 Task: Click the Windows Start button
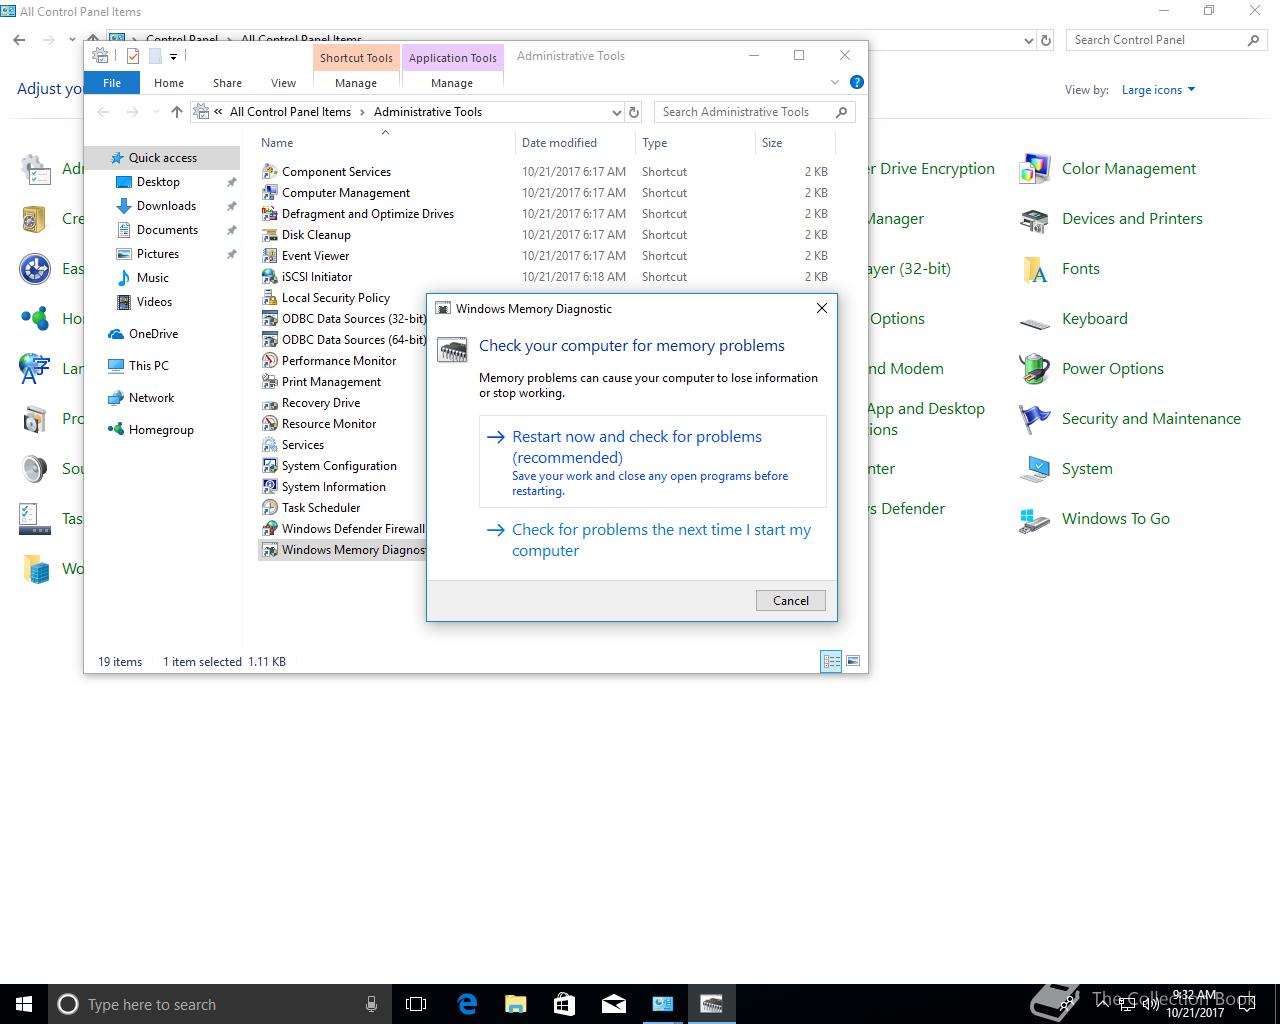point(24,1004)
